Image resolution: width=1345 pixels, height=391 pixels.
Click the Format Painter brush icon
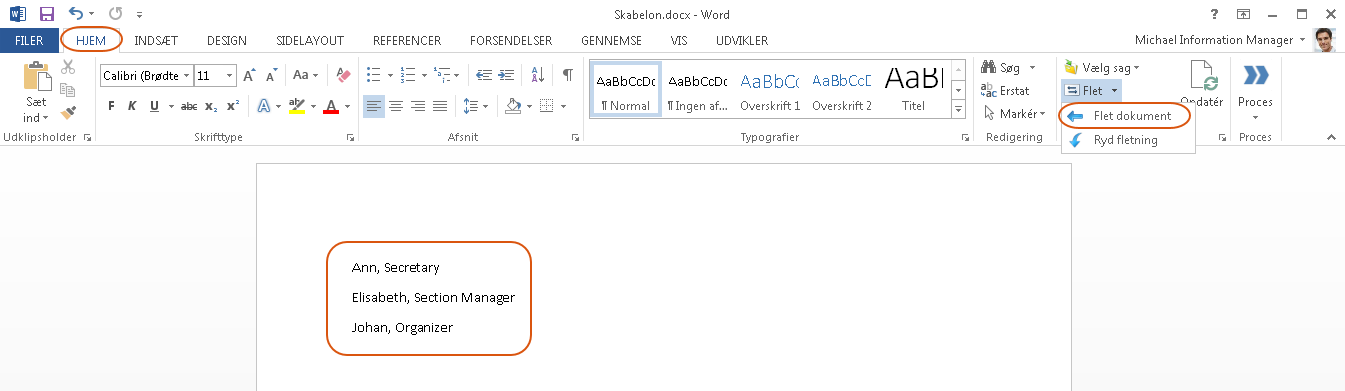(x=68, y=113)
